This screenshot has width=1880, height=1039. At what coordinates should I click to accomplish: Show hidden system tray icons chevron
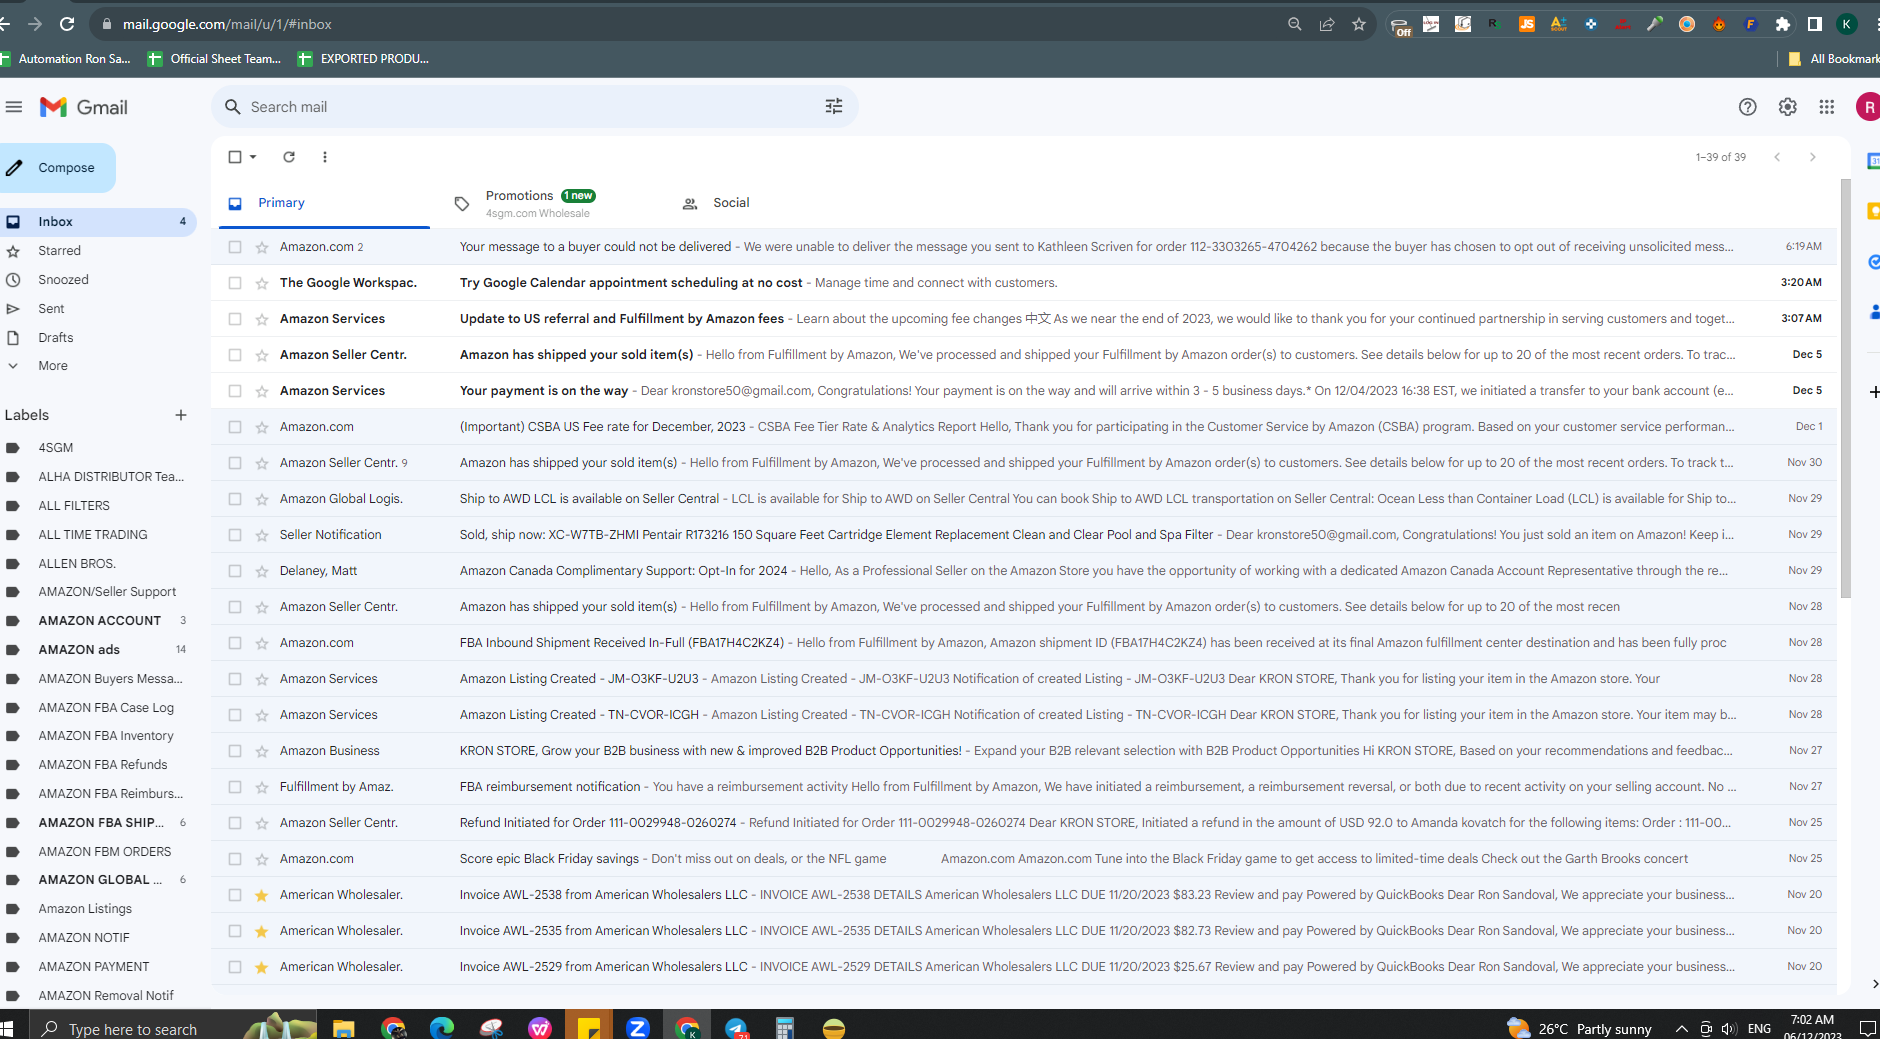1682,1028
